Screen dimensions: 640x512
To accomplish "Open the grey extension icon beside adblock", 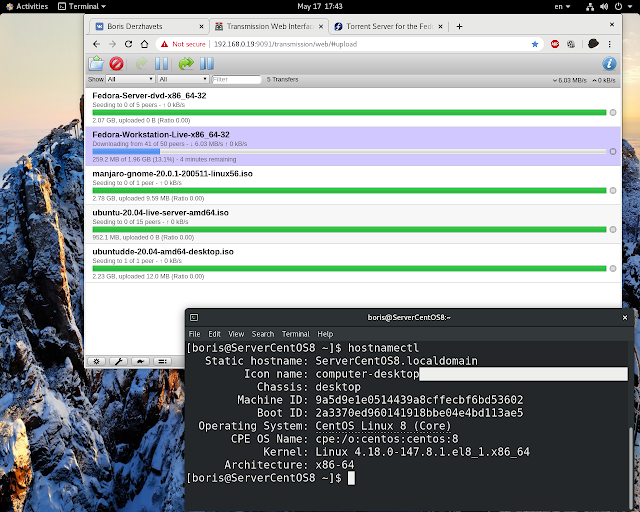I will (571, 44).
